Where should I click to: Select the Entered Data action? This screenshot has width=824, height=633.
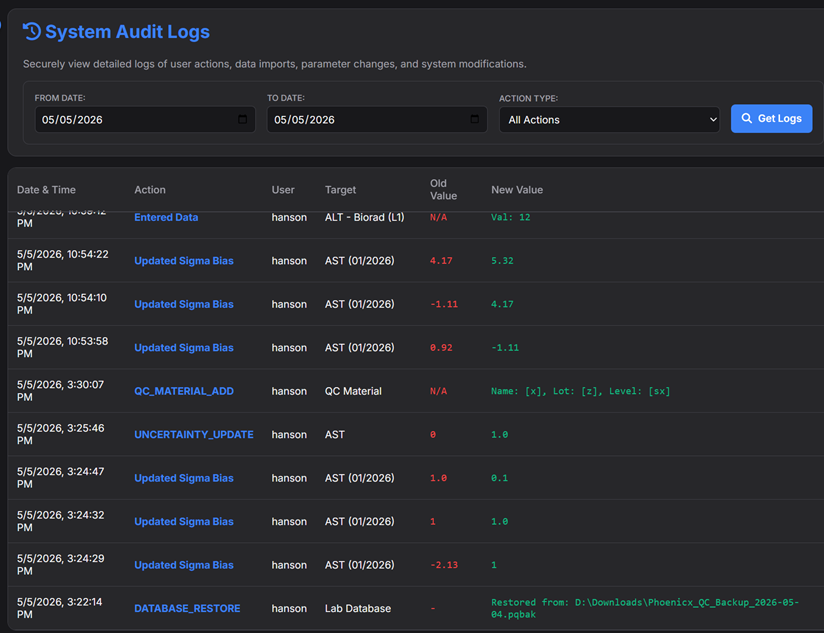click(x=166, y=217)
